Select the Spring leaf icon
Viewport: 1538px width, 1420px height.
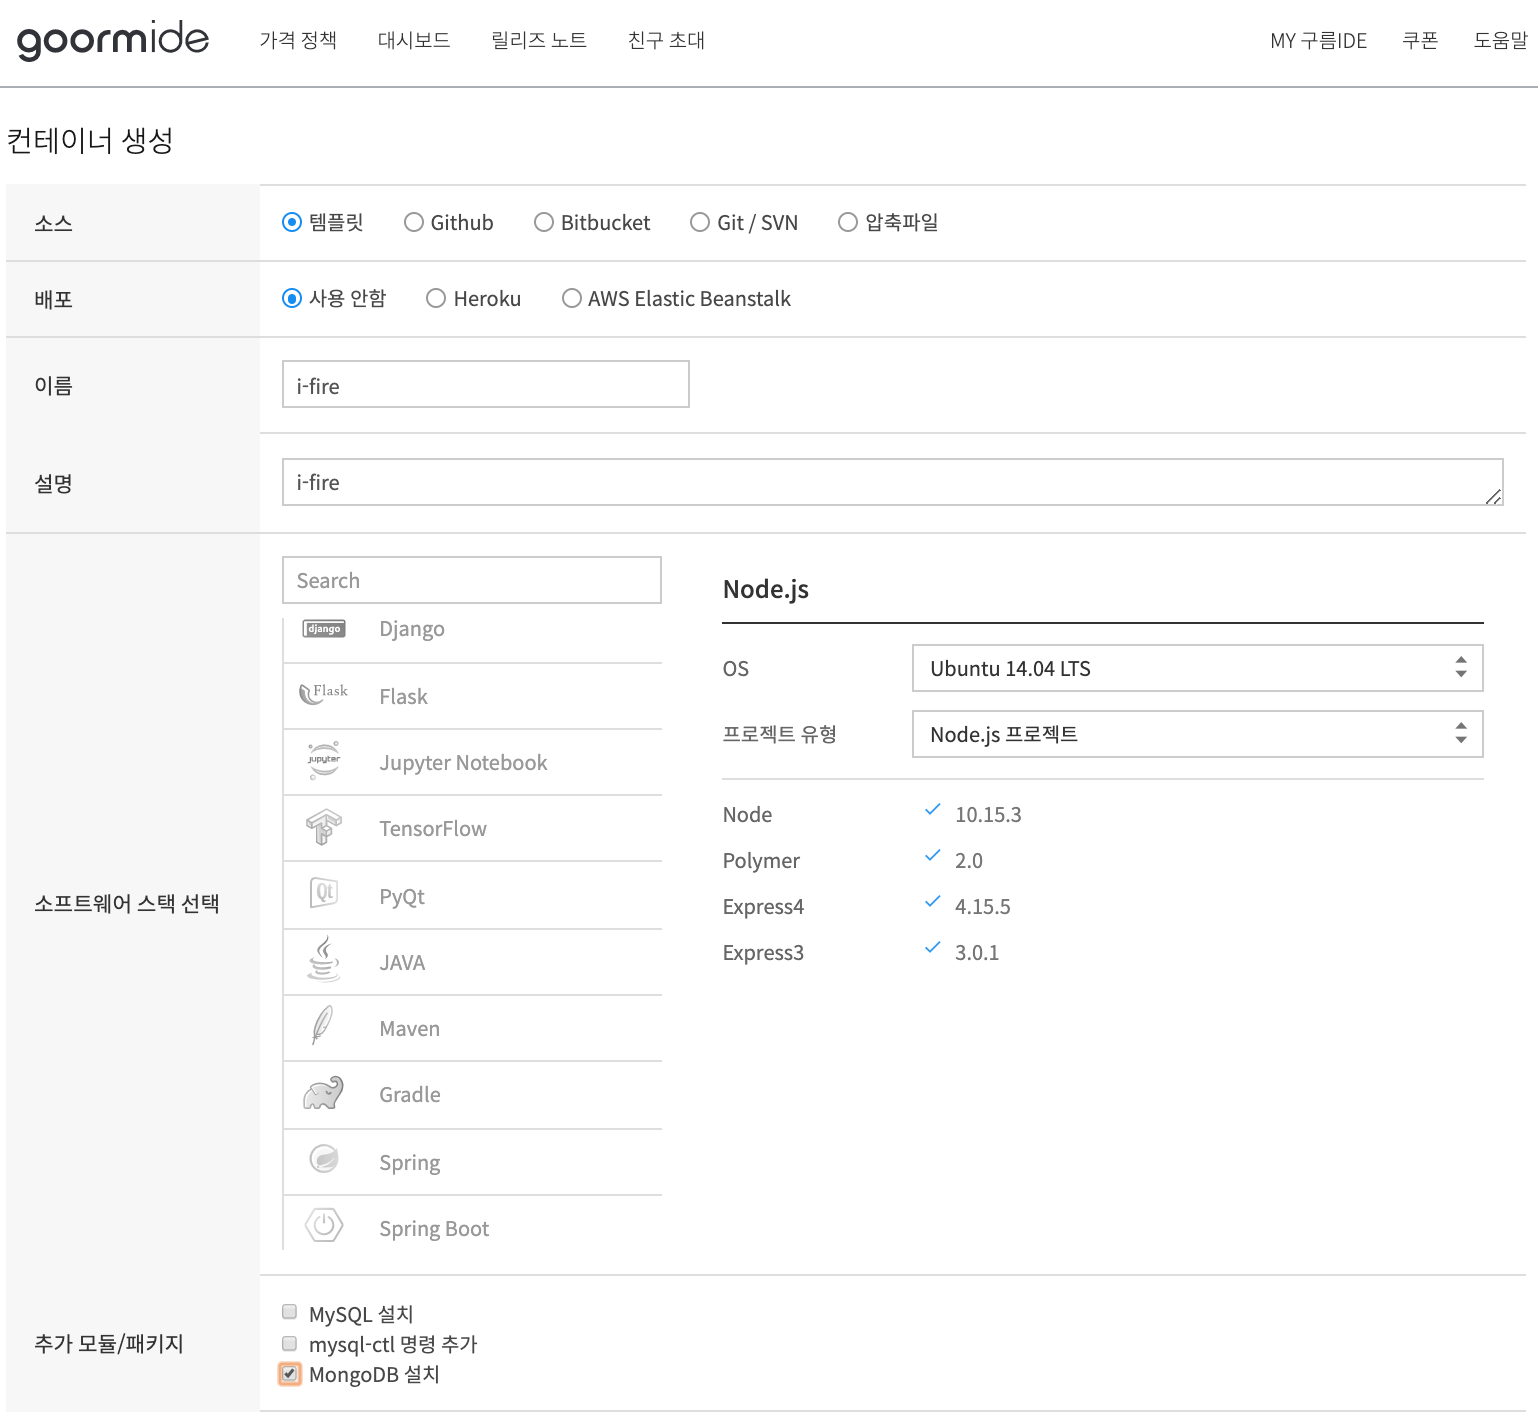click(324, 1159)
